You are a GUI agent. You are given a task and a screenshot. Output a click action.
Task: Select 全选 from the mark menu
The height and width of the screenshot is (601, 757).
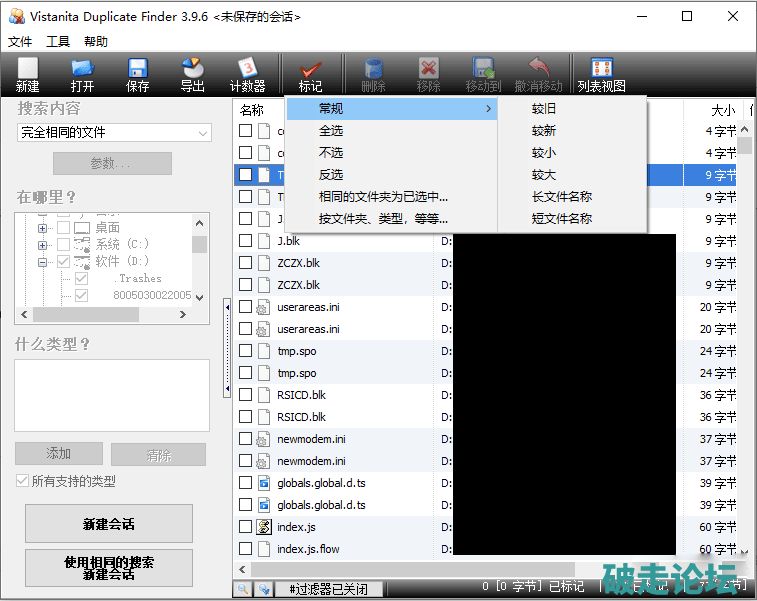tap(331, 131)
